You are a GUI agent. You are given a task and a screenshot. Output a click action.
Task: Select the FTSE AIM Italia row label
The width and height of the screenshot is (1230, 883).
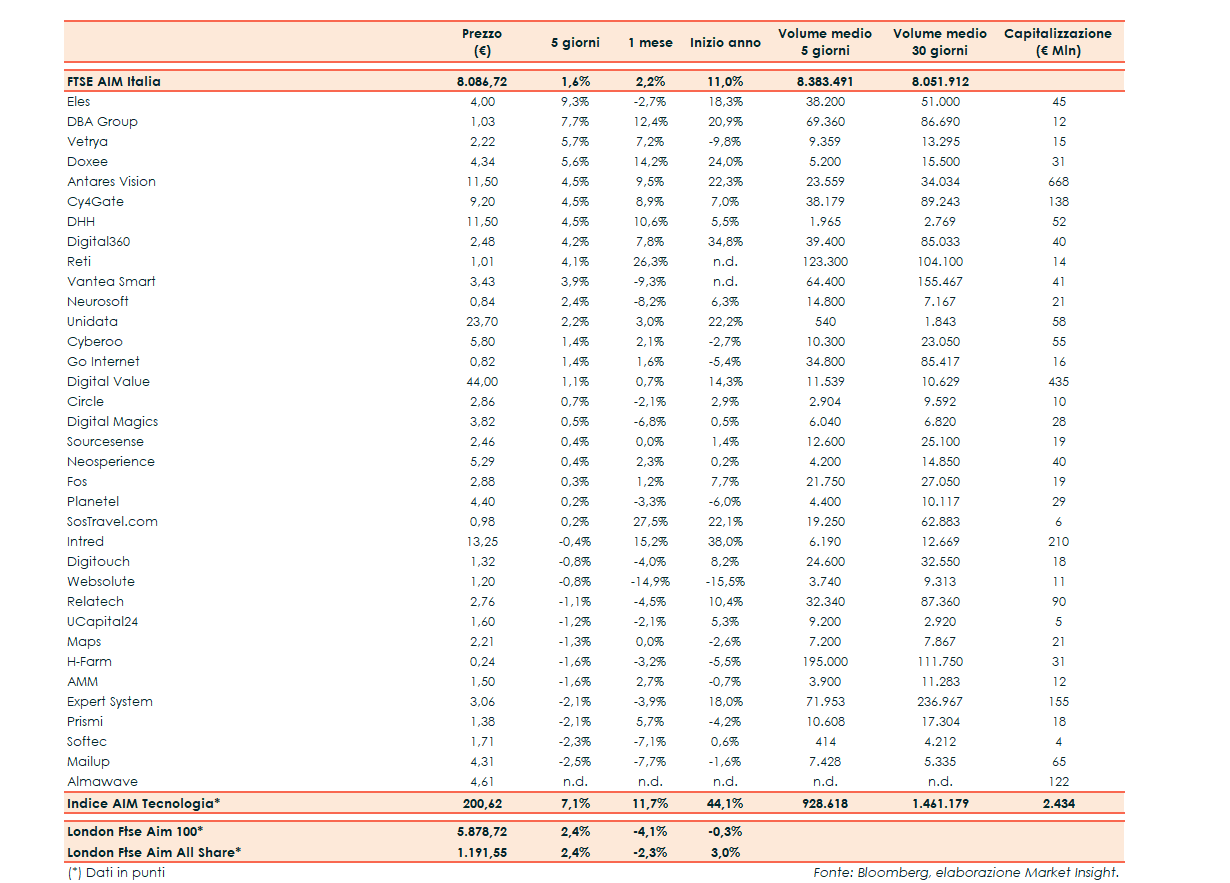point(114,82)
